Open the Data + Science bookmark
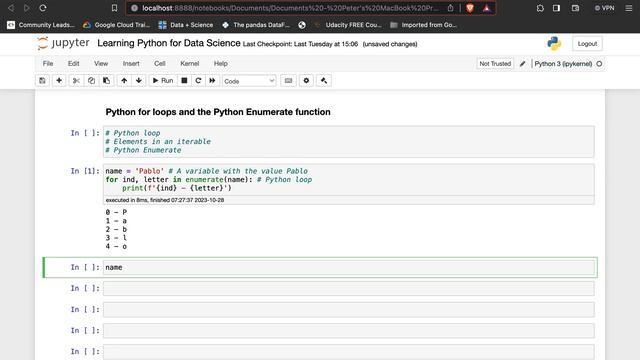This screenshot has width=640, height=360. [186, 25]
